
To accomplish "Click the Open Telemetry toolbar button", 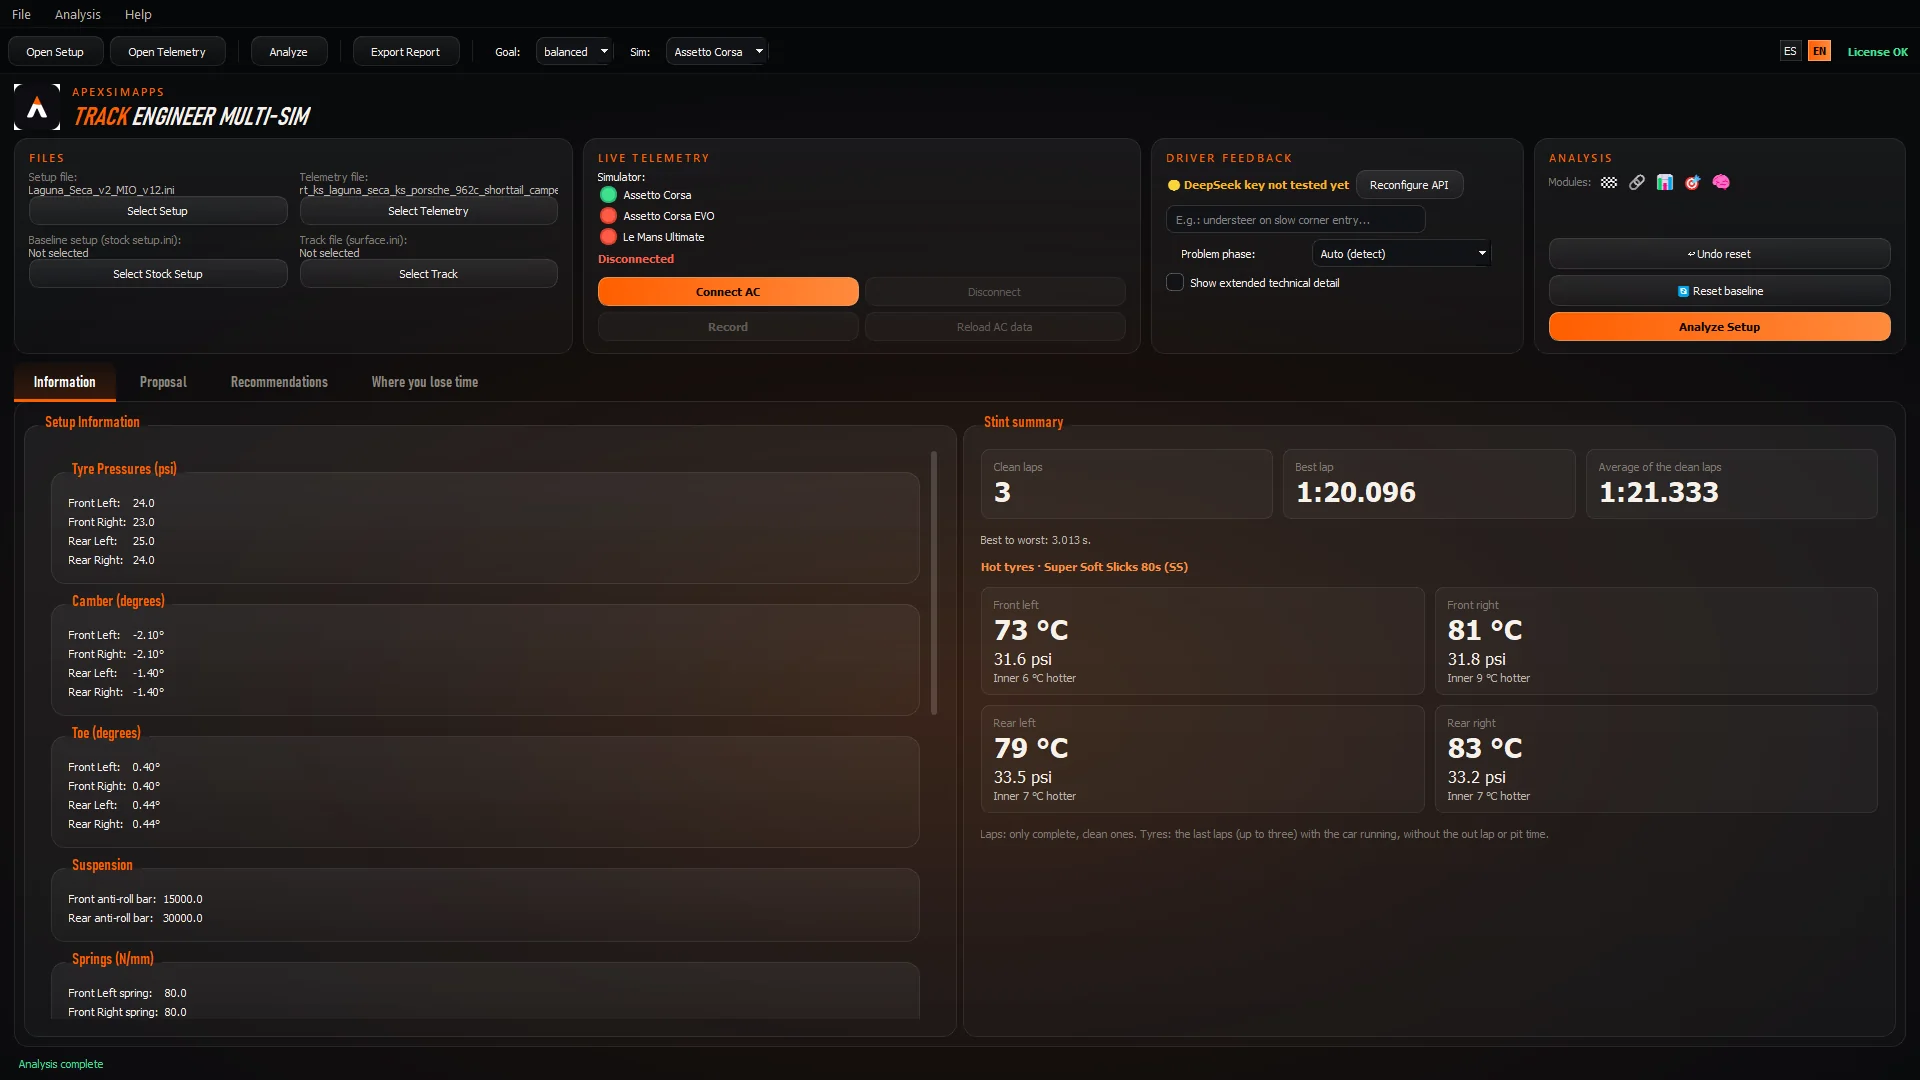I will point(167,52).
